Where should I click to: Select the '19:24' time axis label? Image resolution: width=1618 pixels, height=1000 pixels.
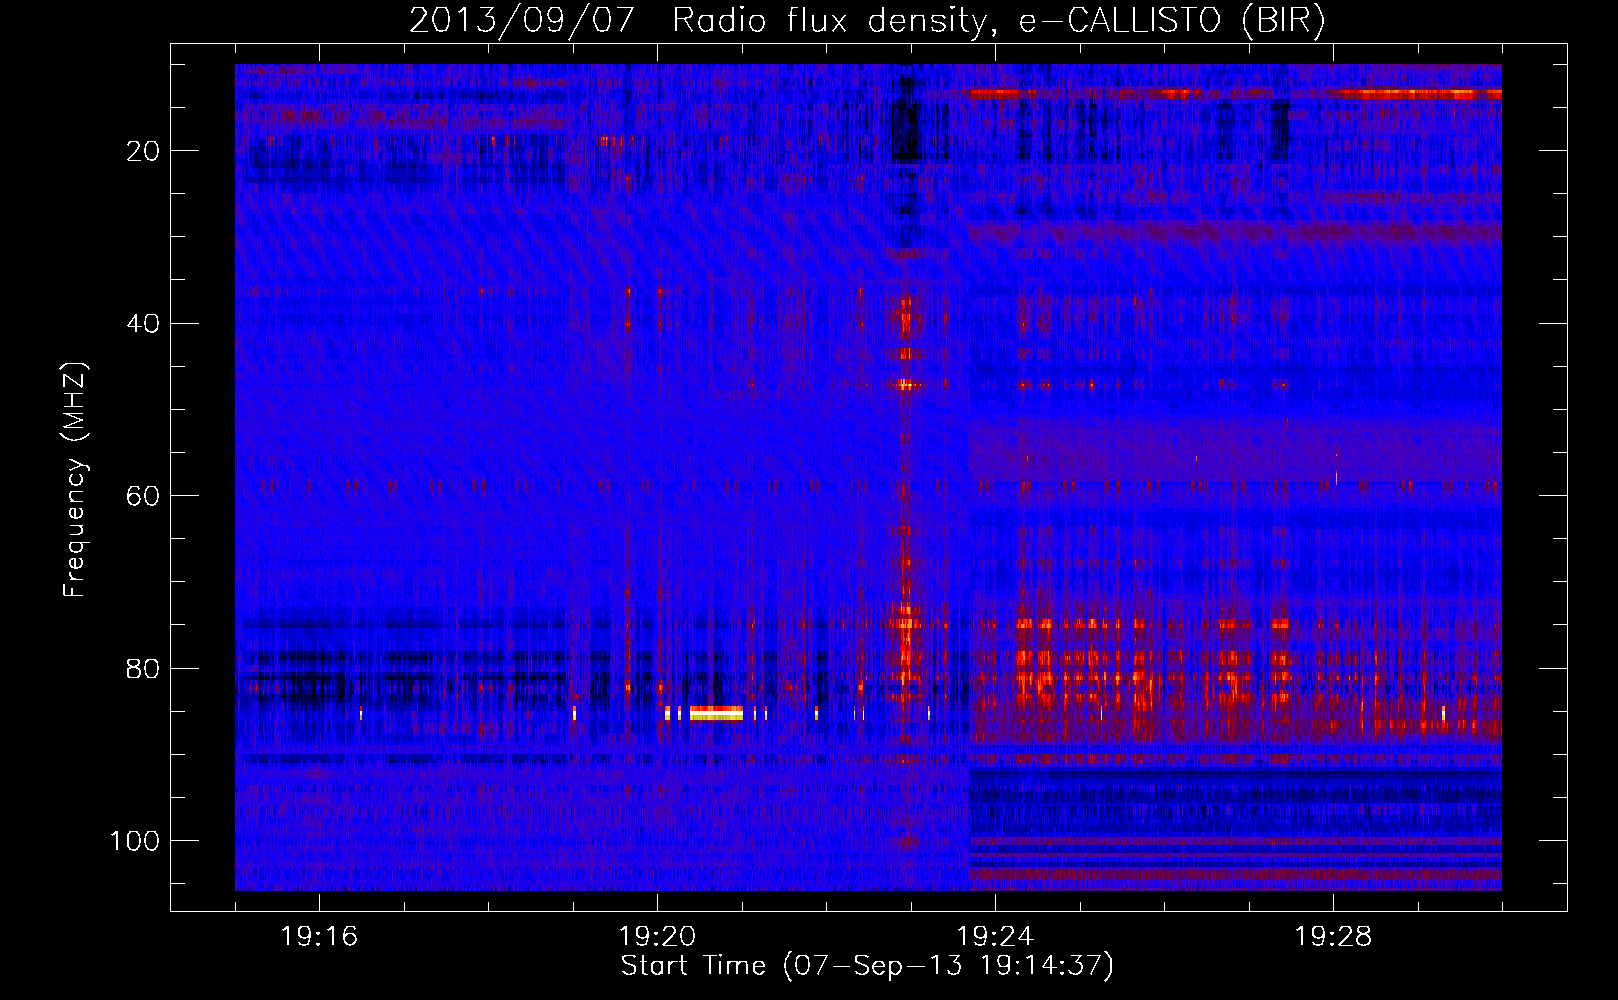click(995, 937)
